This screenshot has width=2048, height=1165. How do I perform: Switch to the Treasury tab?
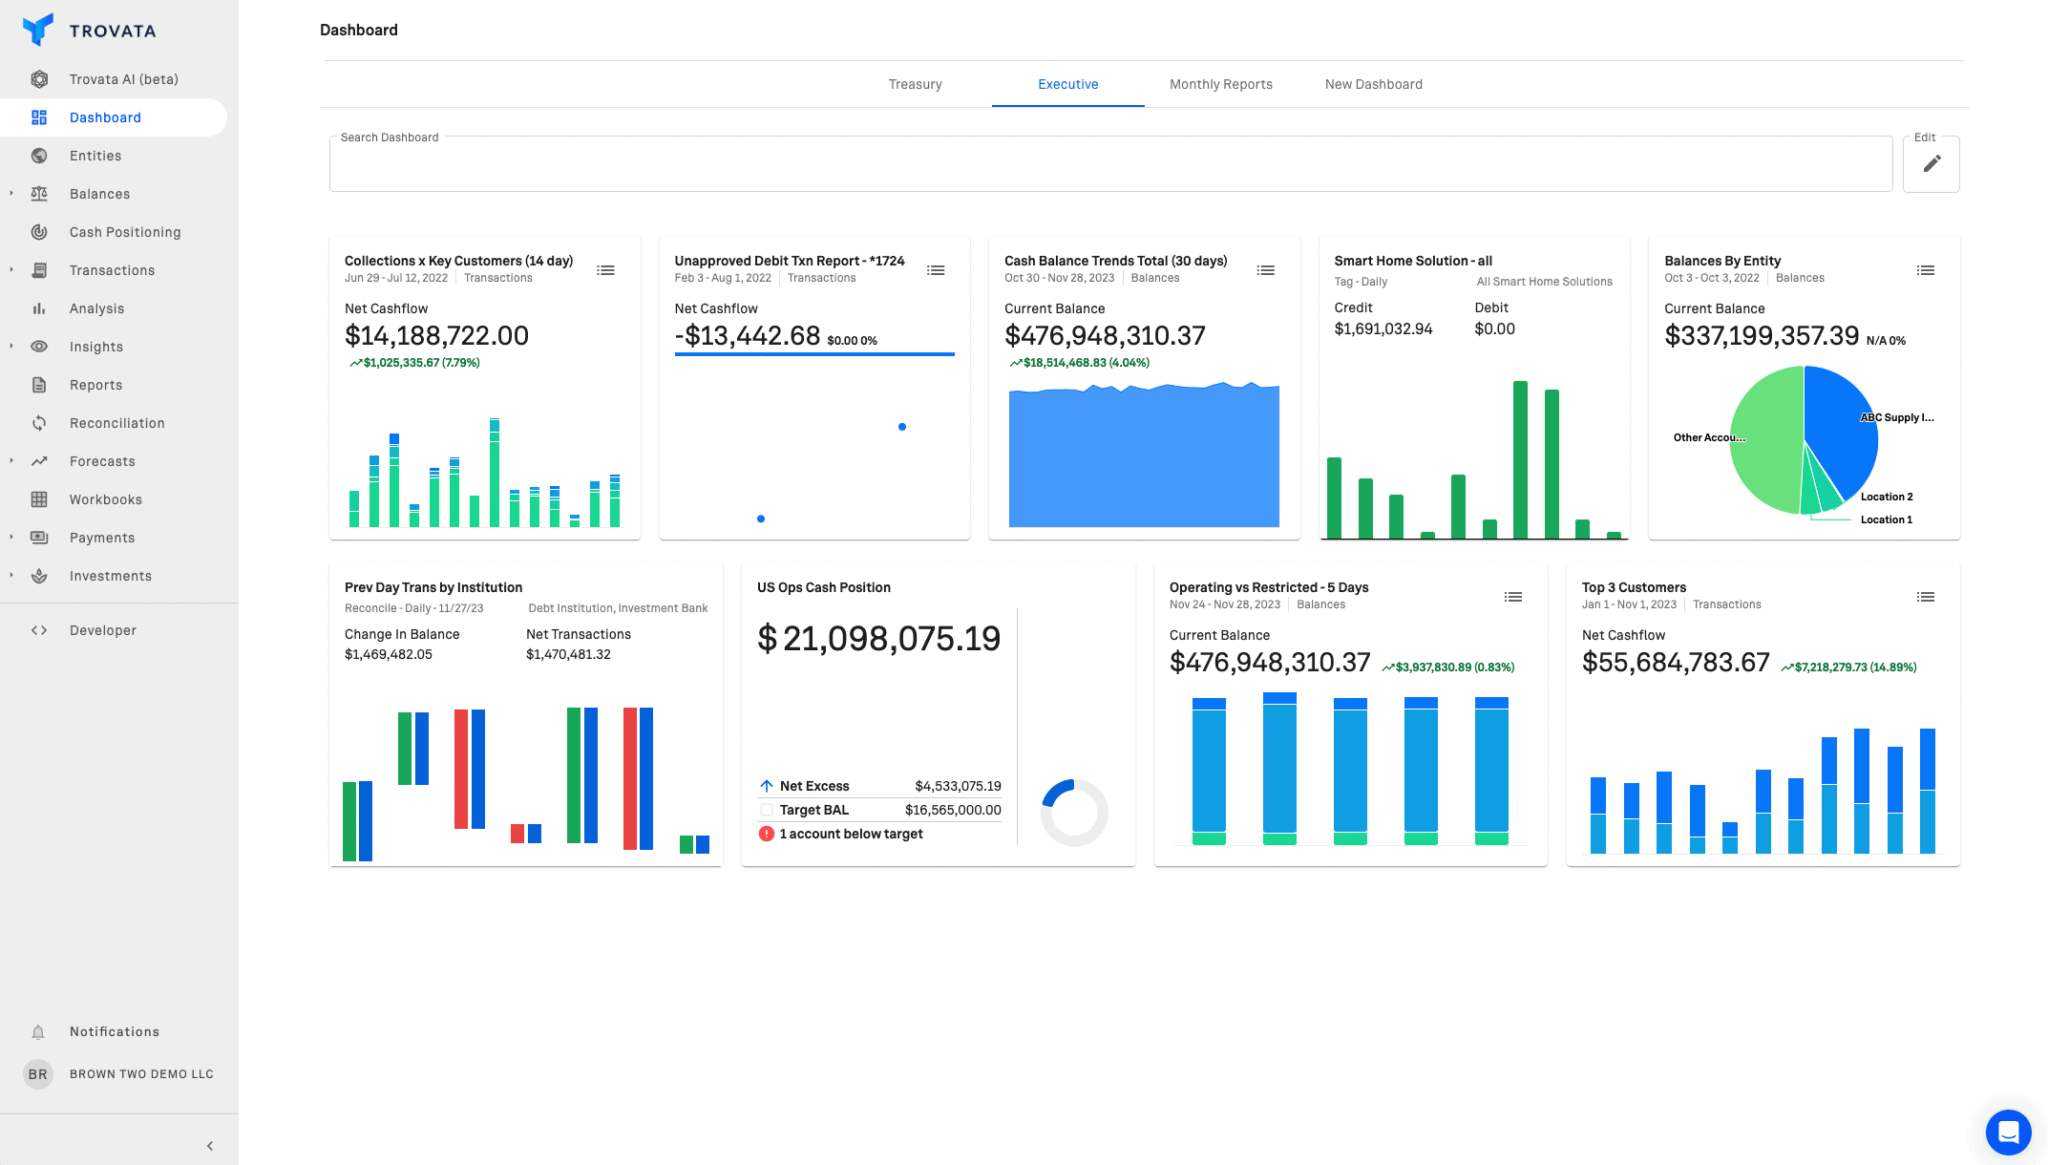914,84
